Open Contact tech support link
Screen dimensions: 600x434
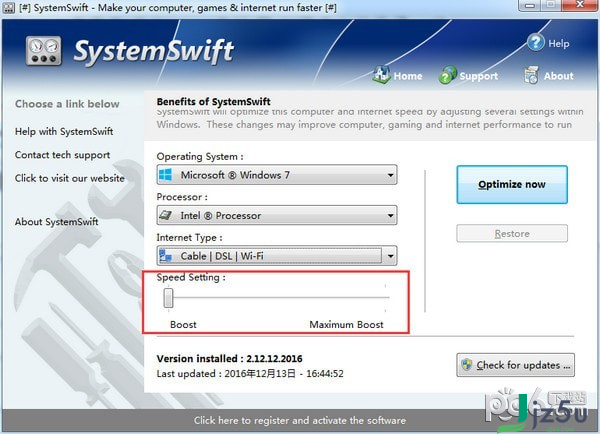pos(62,155)
